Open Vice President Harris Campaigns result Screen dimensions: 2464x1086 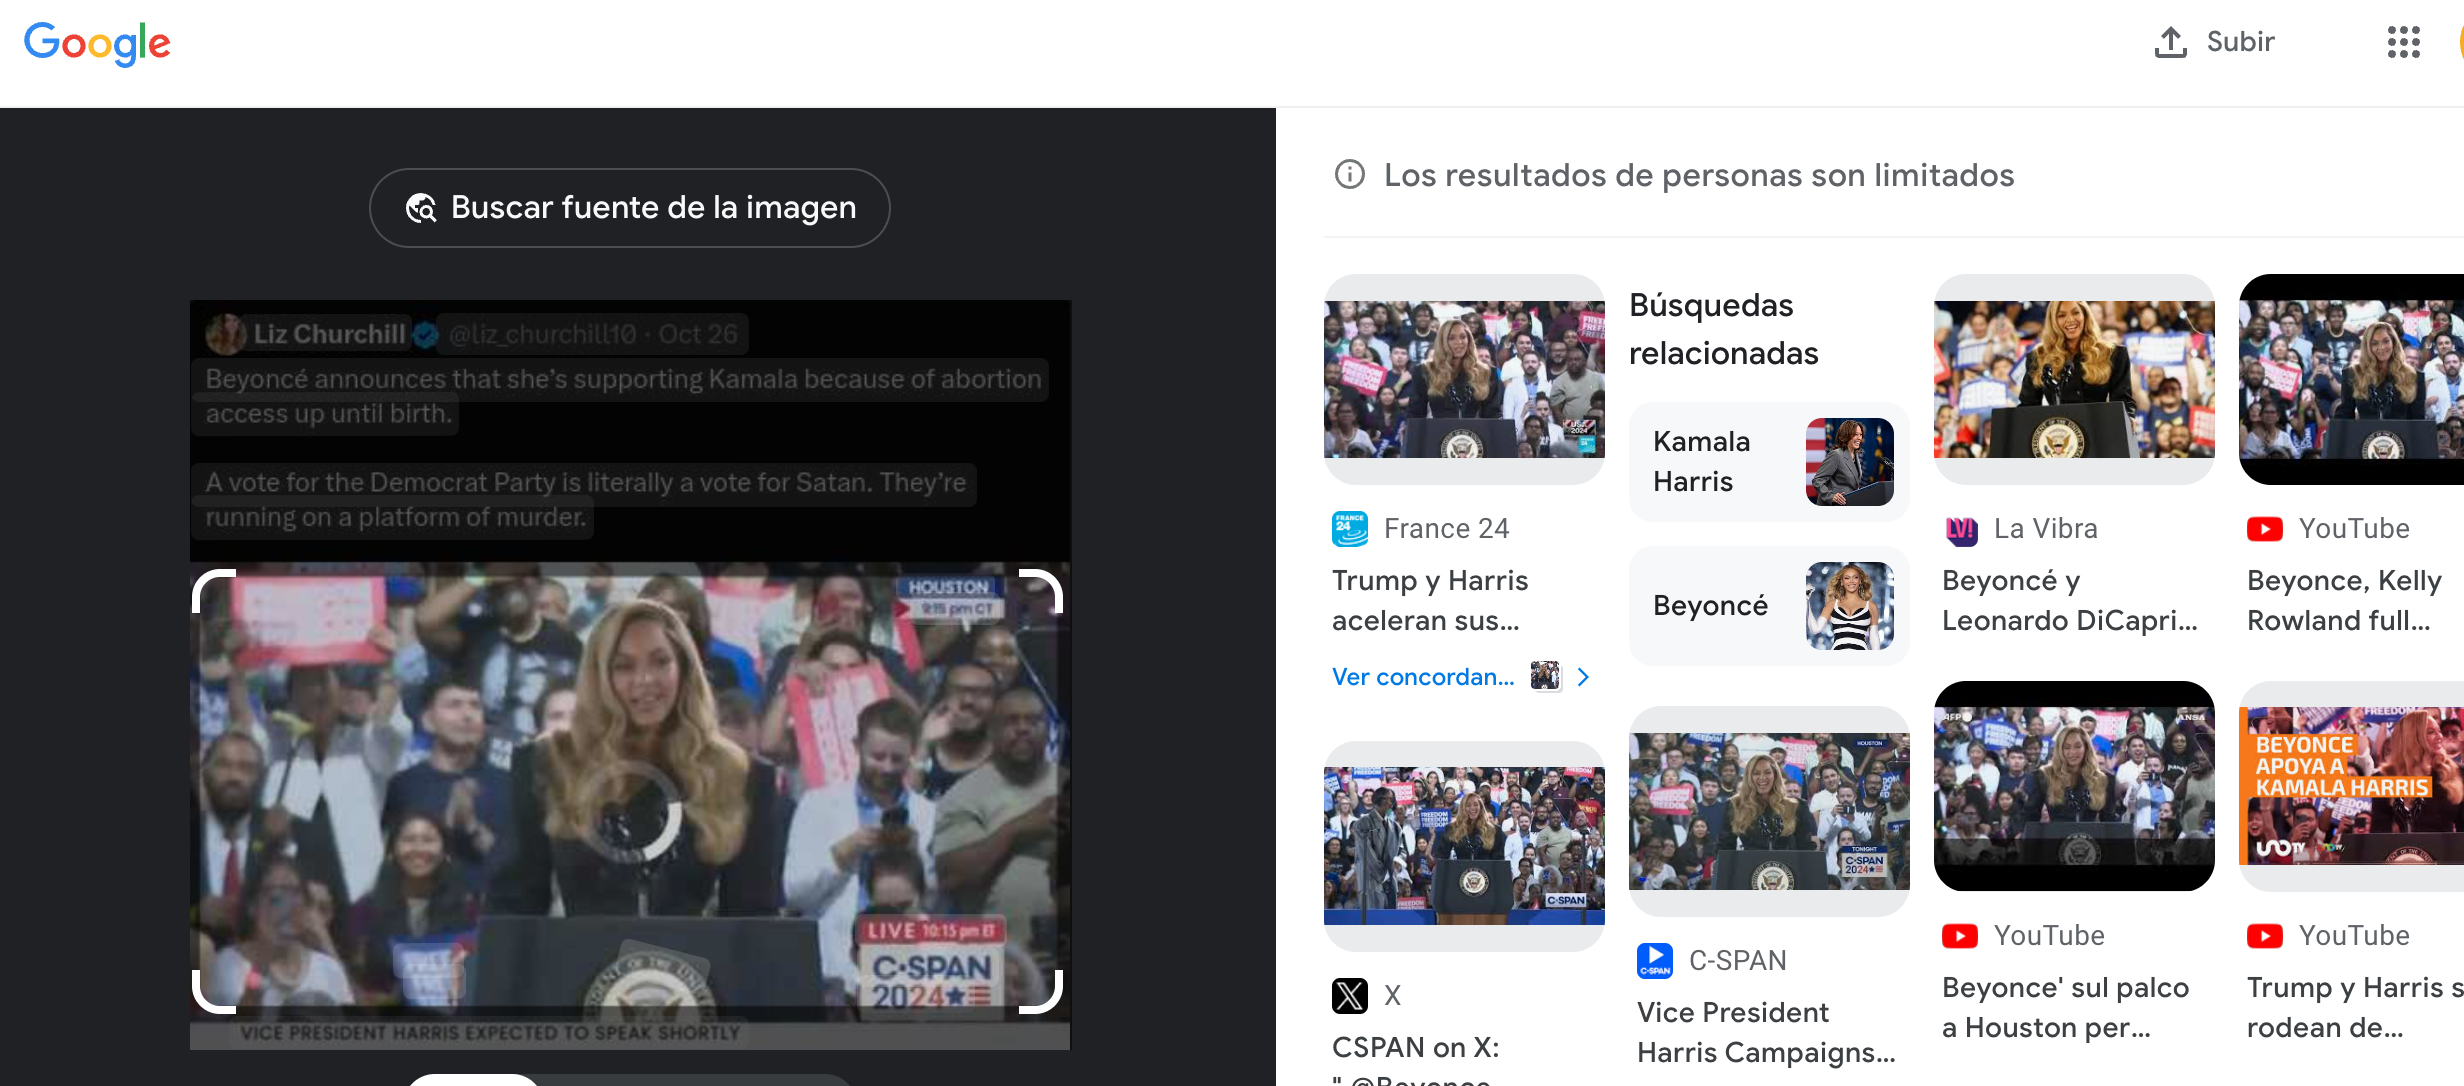(x=1766, y=1032)
